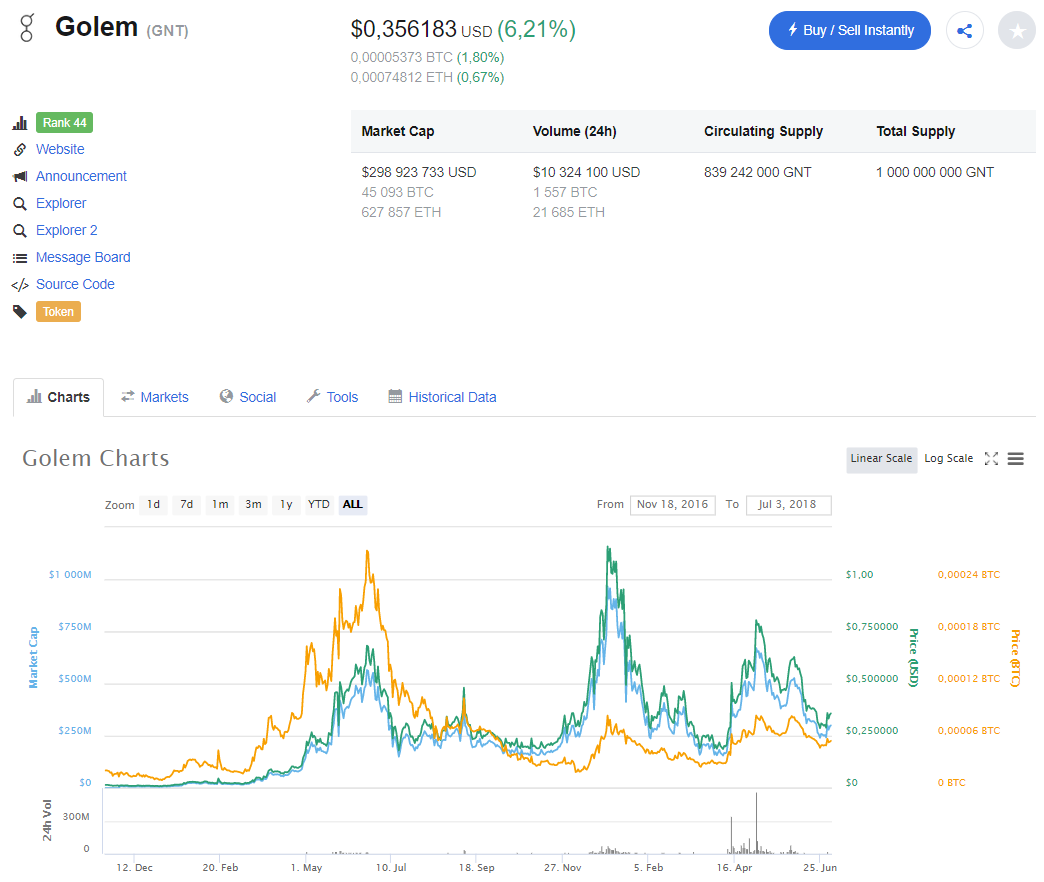Click the Circulating Supply column header
This screenshot has width=1044, height=882.
764,132
